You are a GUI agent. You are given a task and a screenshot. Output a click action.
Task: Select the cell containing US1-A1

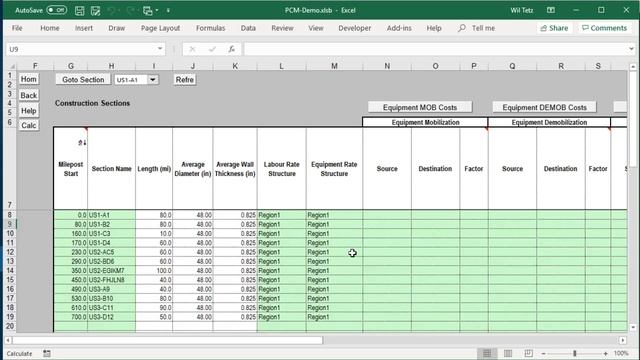point(111,215)
